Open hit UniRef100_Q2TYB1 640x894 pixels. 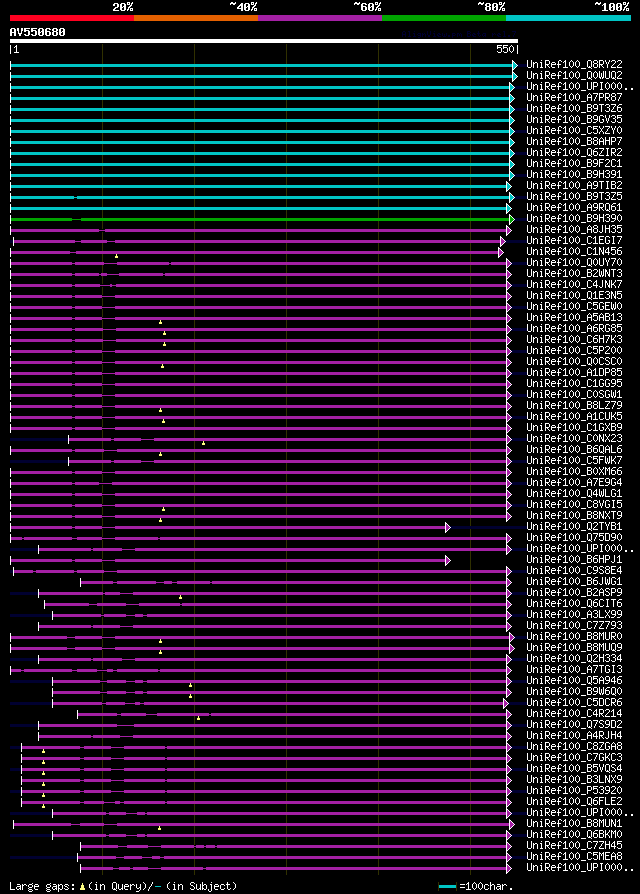(x=574, y=527)
